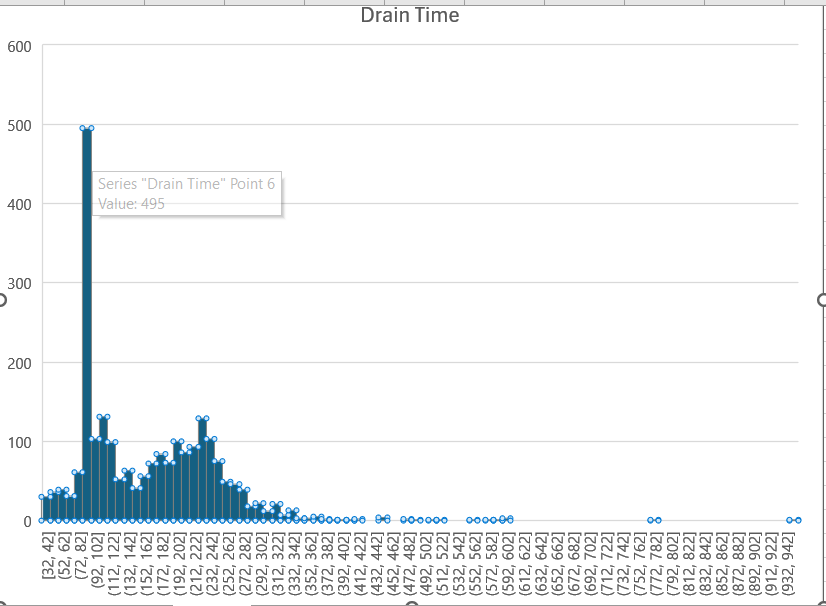This screenshot has height=606, width=826.
Task: Click the 500 value on the vertical axis
Action: point(19,126)
